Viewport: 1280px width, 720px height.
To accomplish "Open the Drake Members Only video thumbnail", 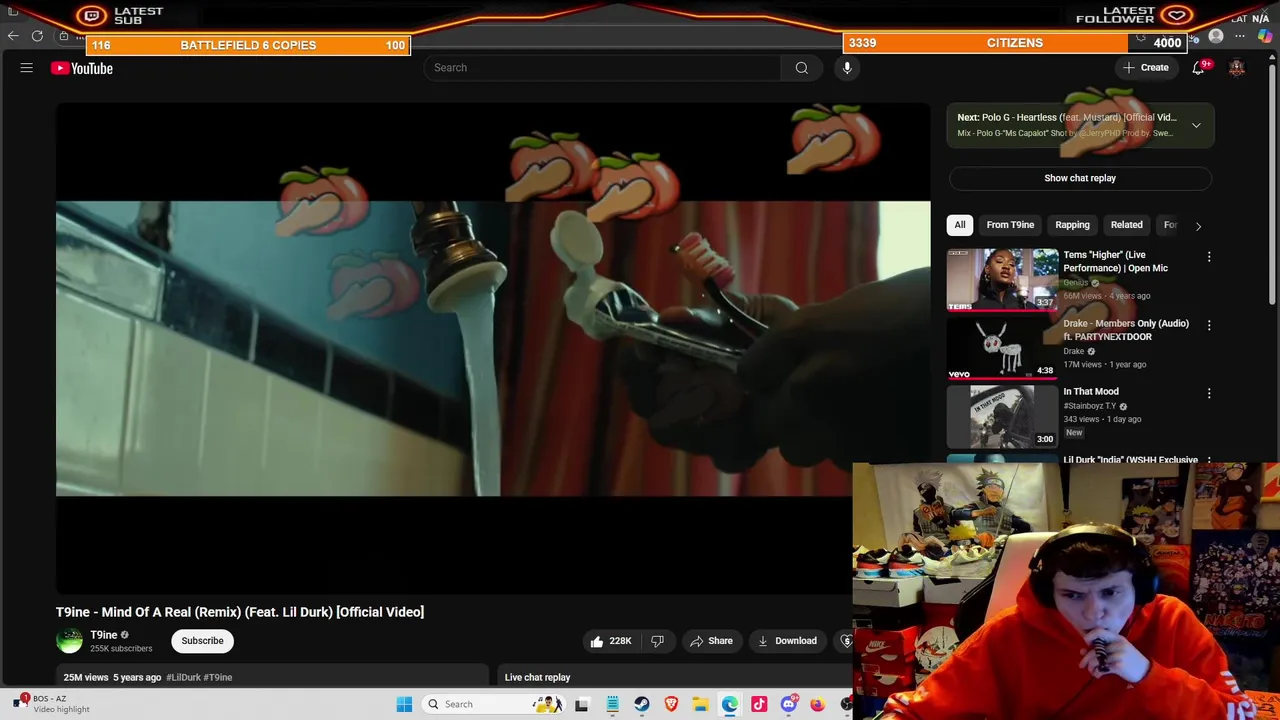I will (1002, 348).
